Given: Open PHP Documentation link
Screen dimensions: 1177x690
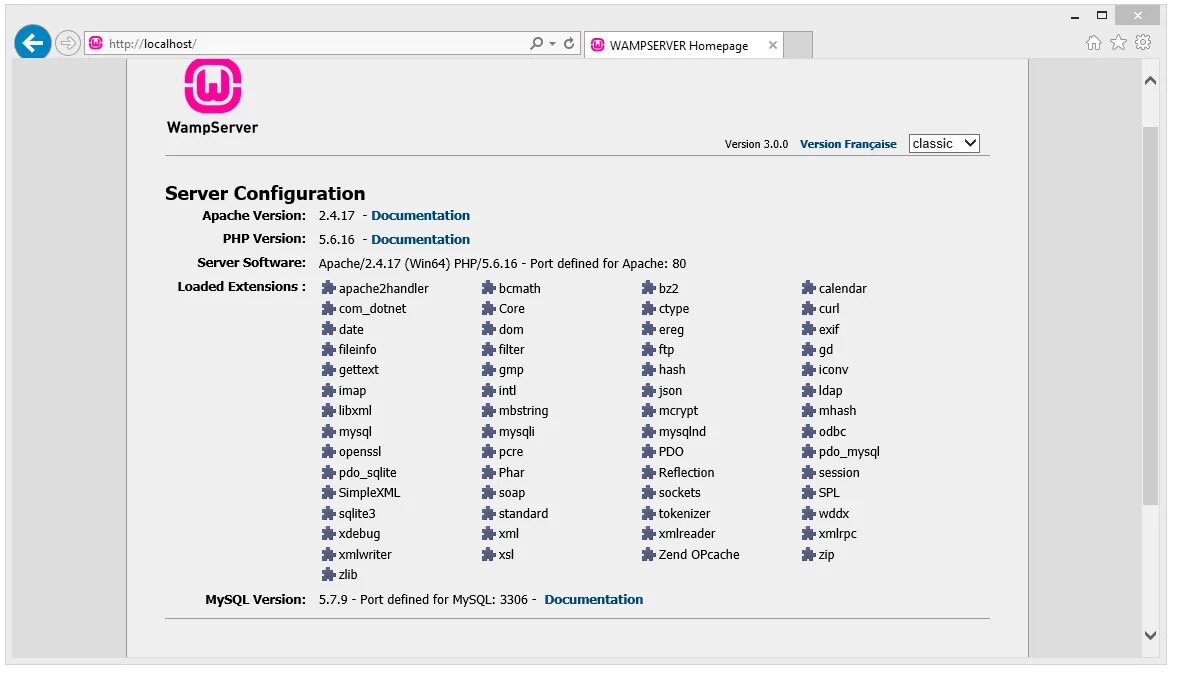Looking at the screenshot, I should coord(420,240).
